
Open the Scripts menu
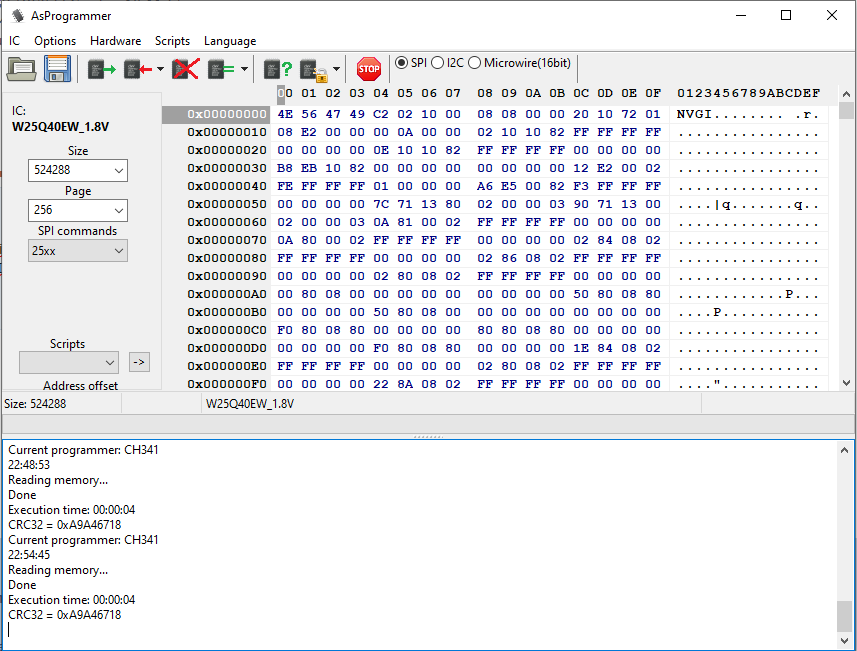(x=172, y=41)
